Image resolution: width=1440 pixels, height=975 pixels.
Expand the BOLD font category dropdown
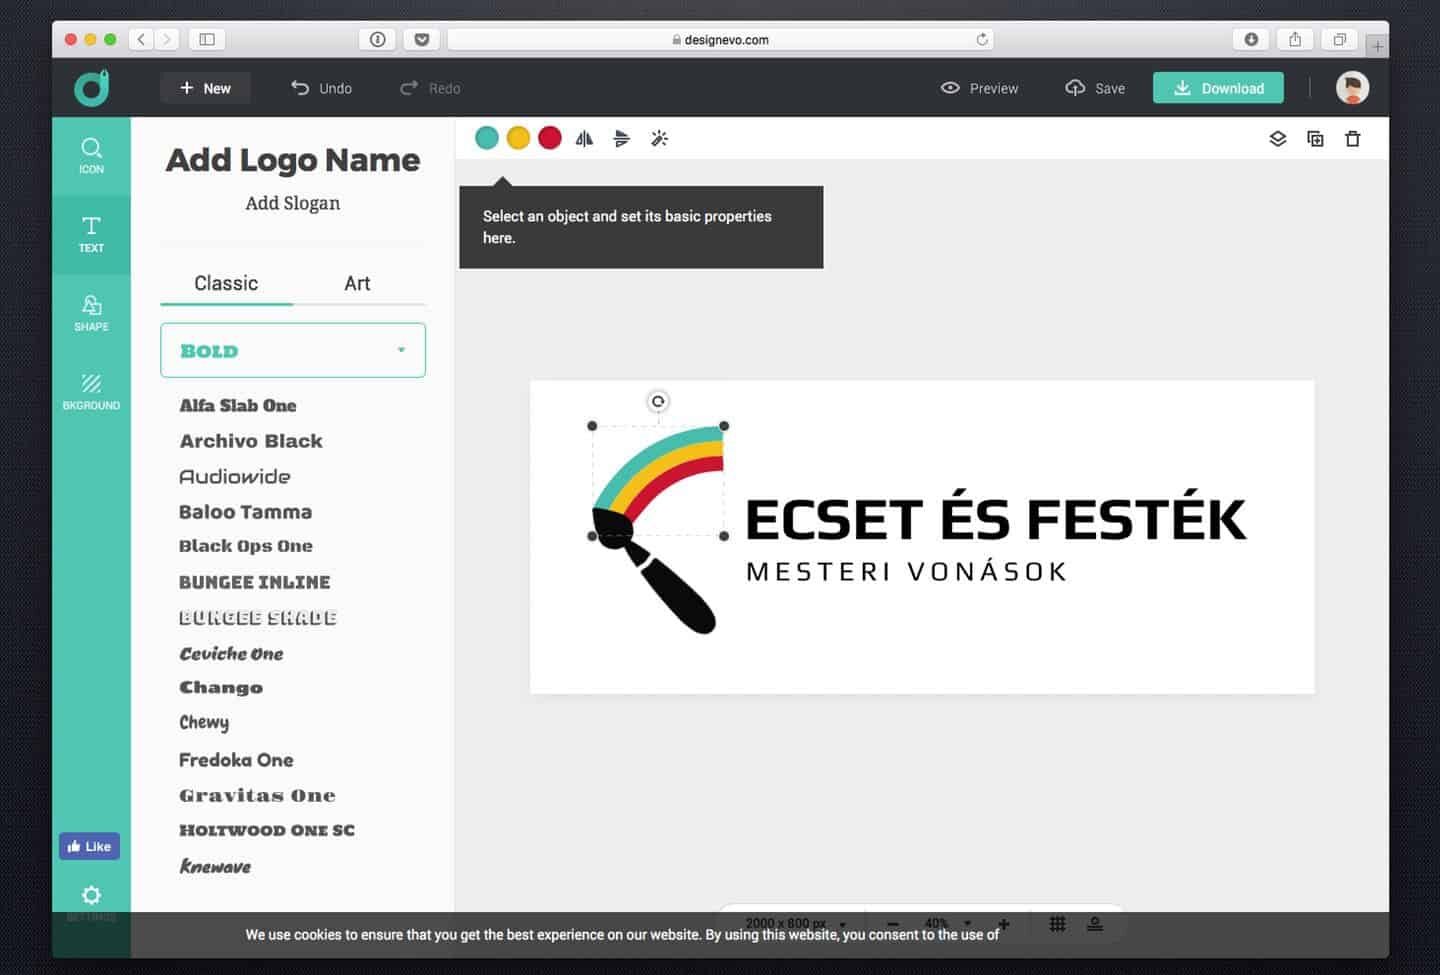click(x=293, y=350)
